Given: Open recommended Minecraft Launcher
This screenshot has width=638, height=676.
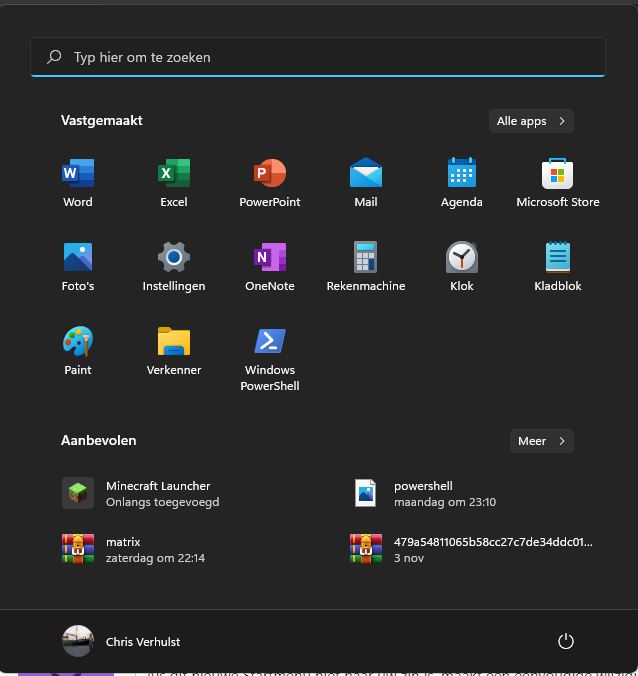Looking at the screenshot, I should pyautogui.click(x=150, y=493).
